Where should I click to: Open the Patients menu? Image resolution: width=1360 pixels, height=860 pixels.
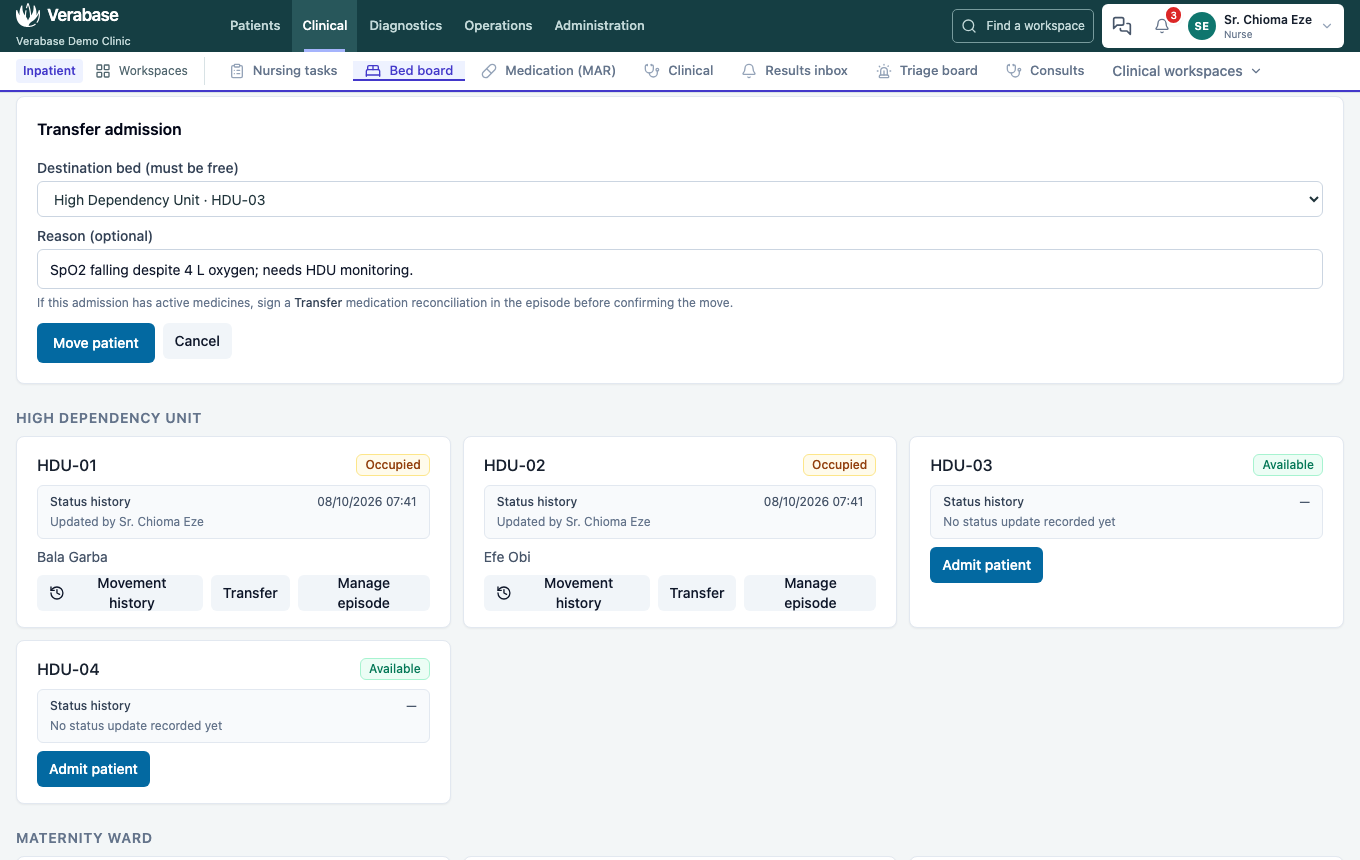point(255,26)
